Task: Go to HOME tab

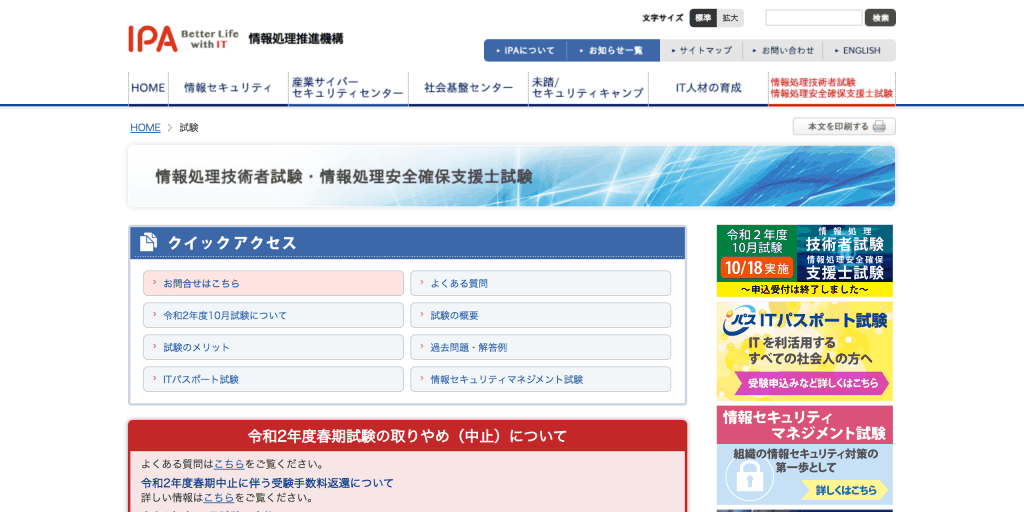Action: [148, 88]
